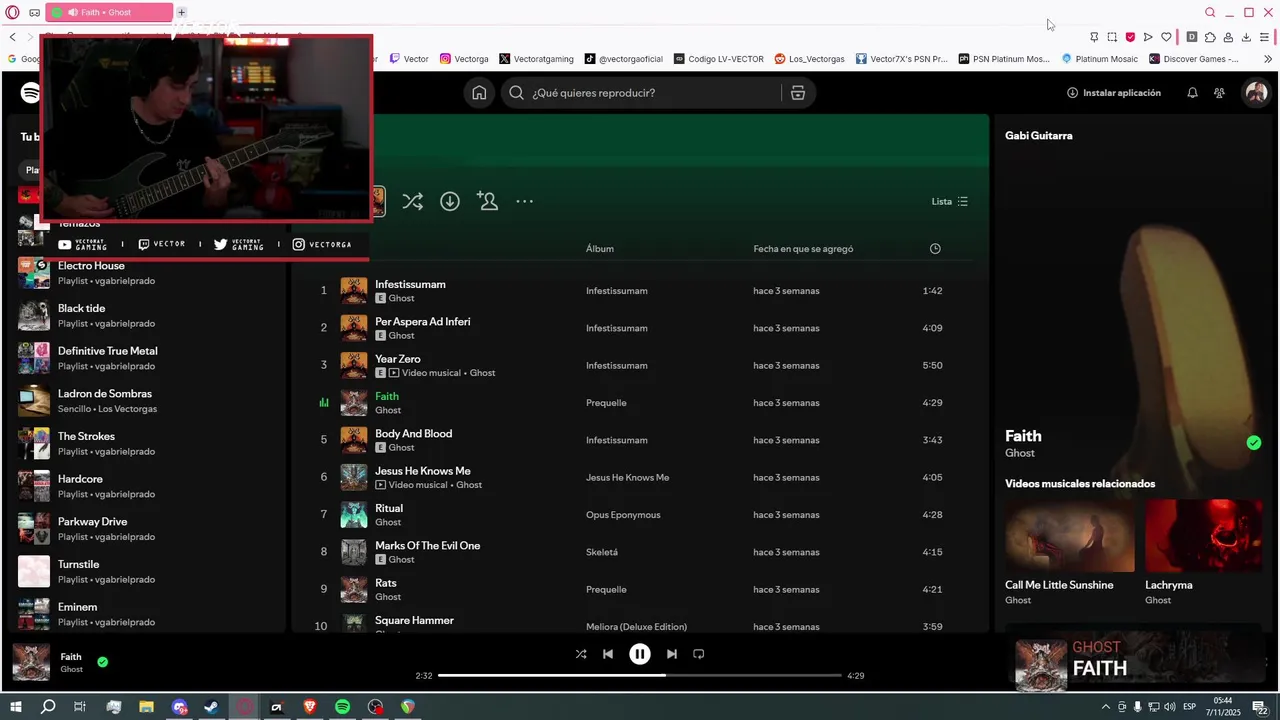Open the Codigo LV-VECTOR bookmark
This screenshot has width=1280, height=720.
(x=719, y=59)
